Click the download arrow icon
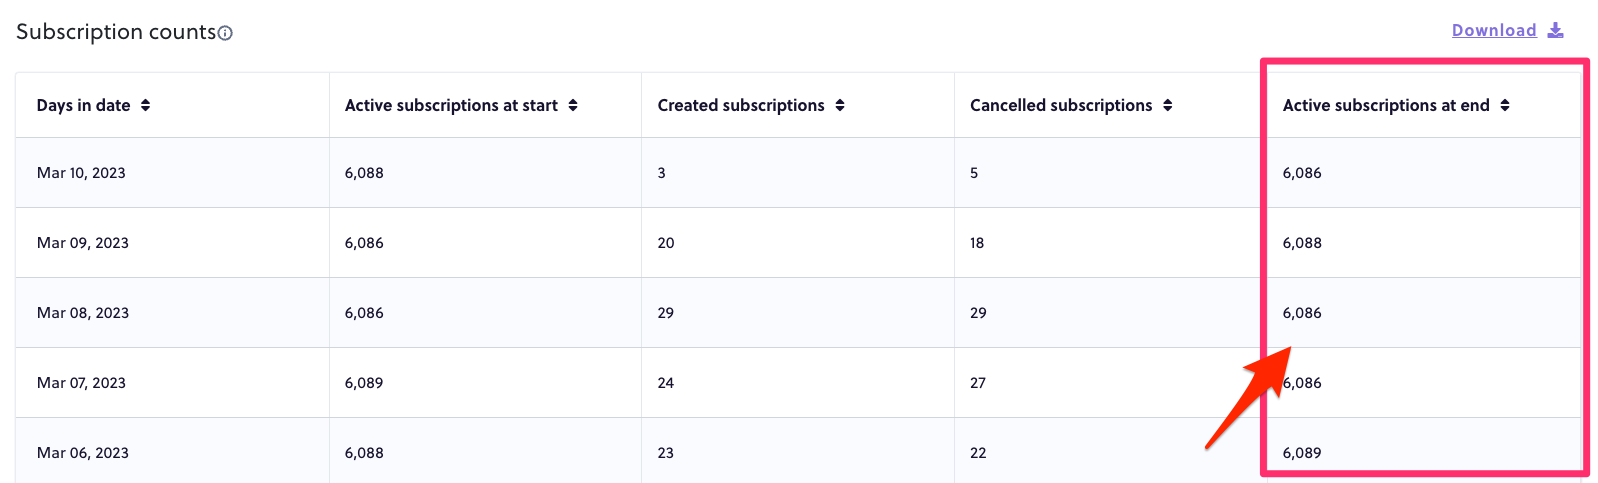The image size is (1598, 483). point(1555,30)
